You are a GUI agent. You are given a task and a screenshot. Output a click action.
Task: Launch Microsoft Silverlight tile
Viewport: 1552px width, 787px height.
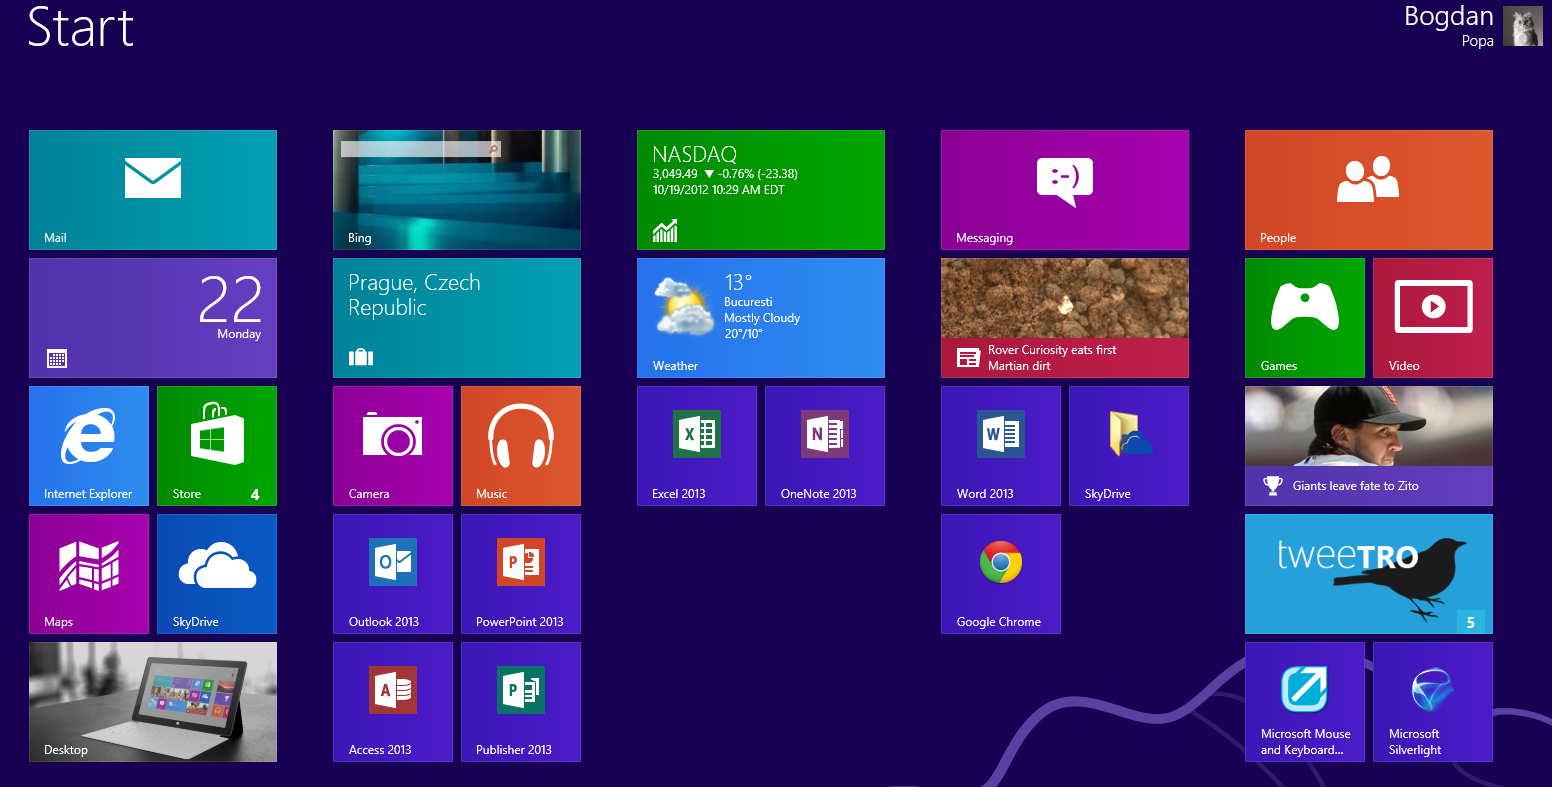click(1433, 702)
